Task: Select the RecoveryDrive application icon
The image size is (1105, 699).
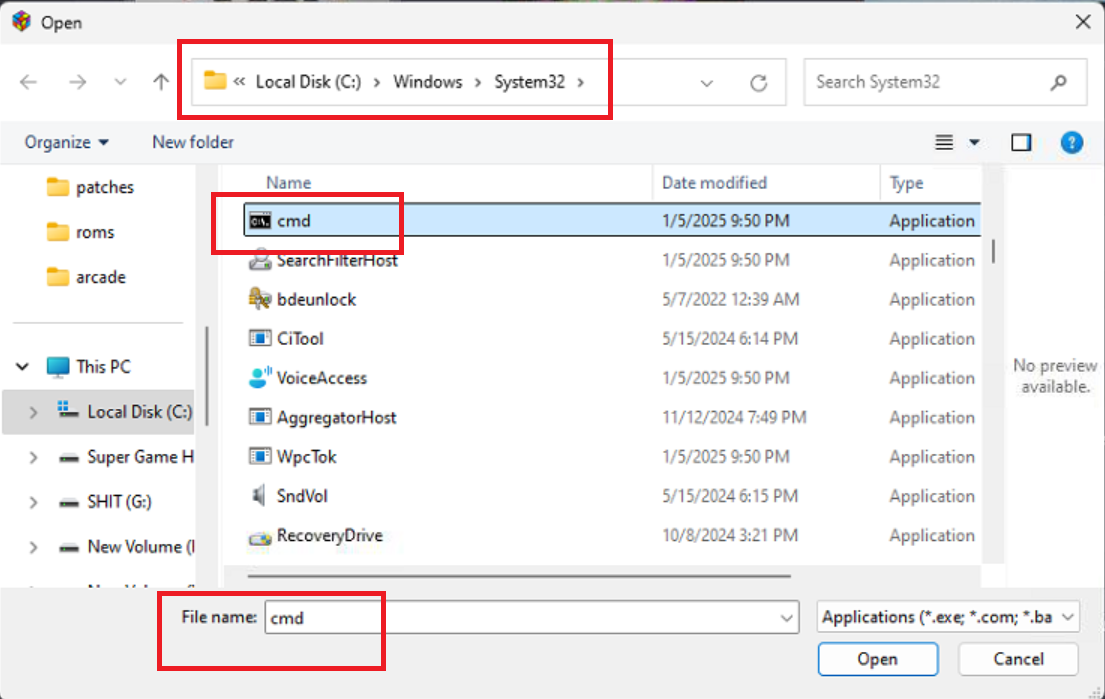Action: click(260, 538)
